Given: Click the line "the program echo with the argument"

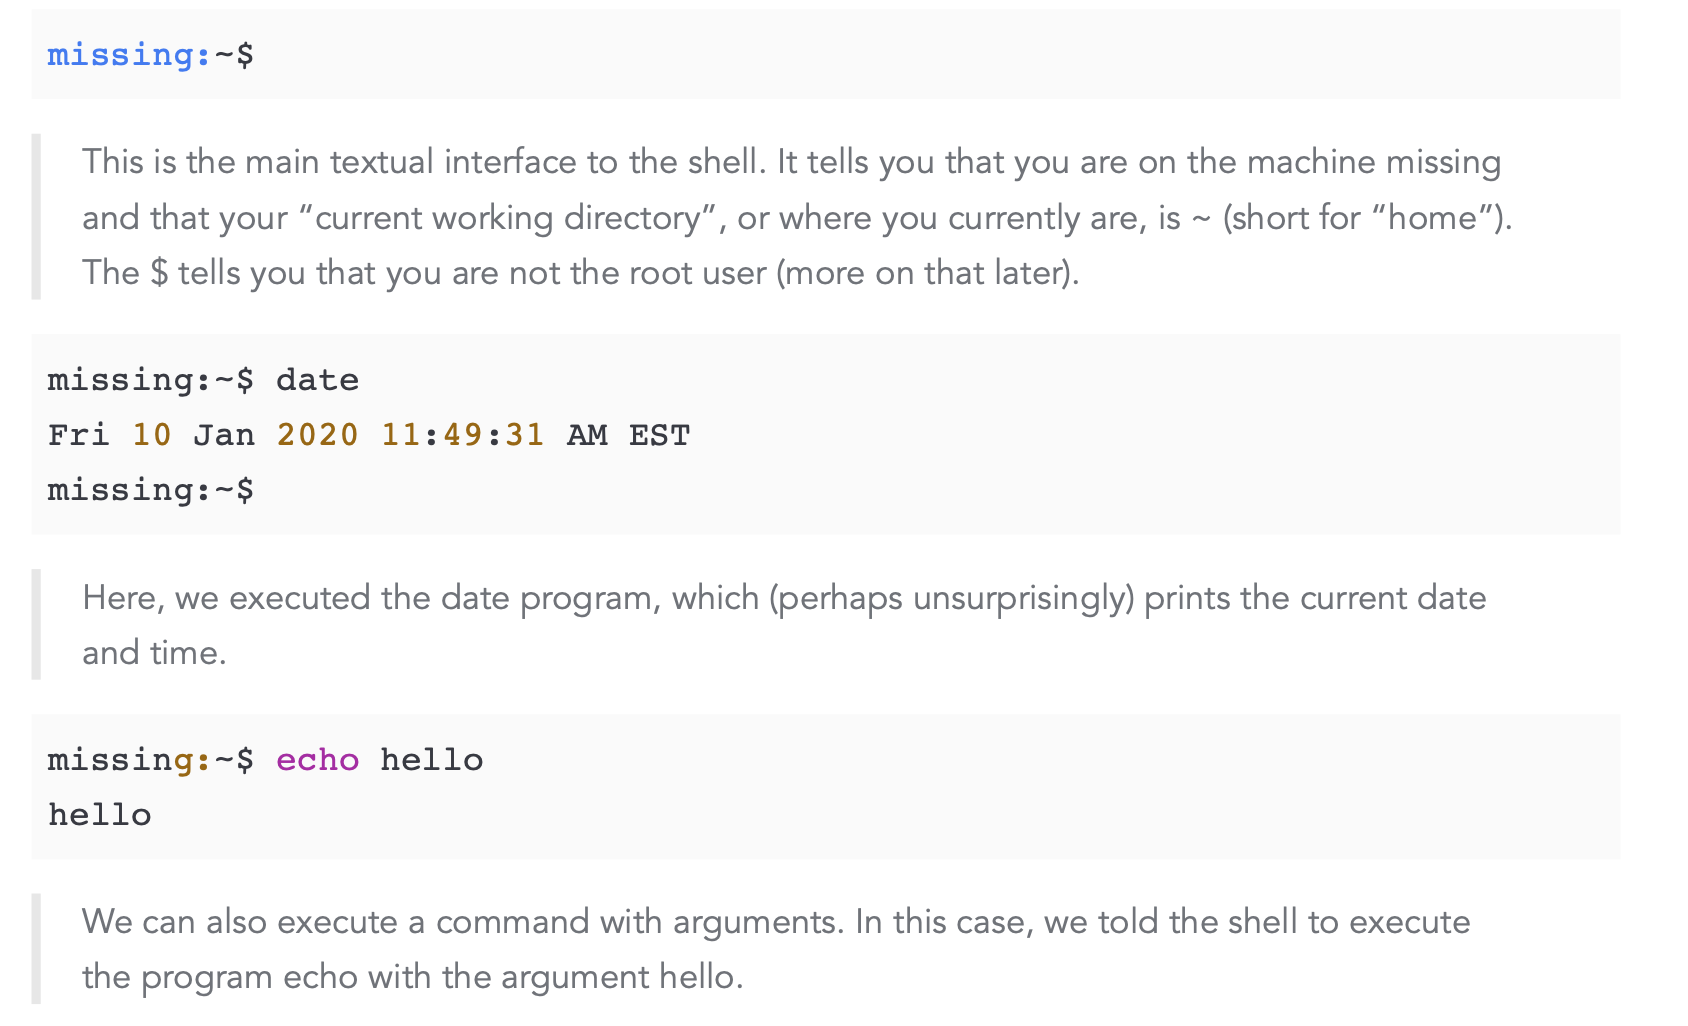Looking at the screenshot, I should (x=412, y=977).
